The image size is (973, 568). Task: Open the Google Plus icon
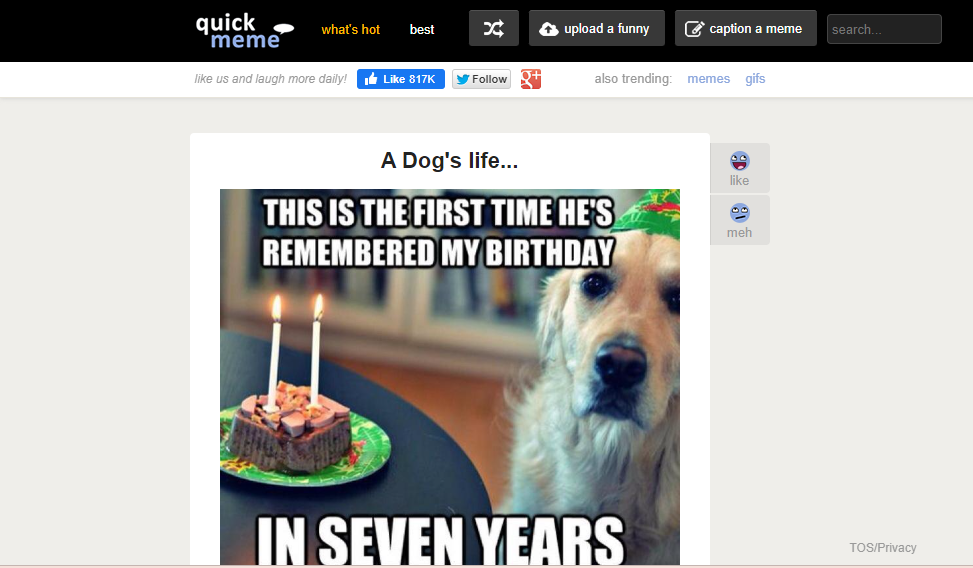click(x=531, y=79)
